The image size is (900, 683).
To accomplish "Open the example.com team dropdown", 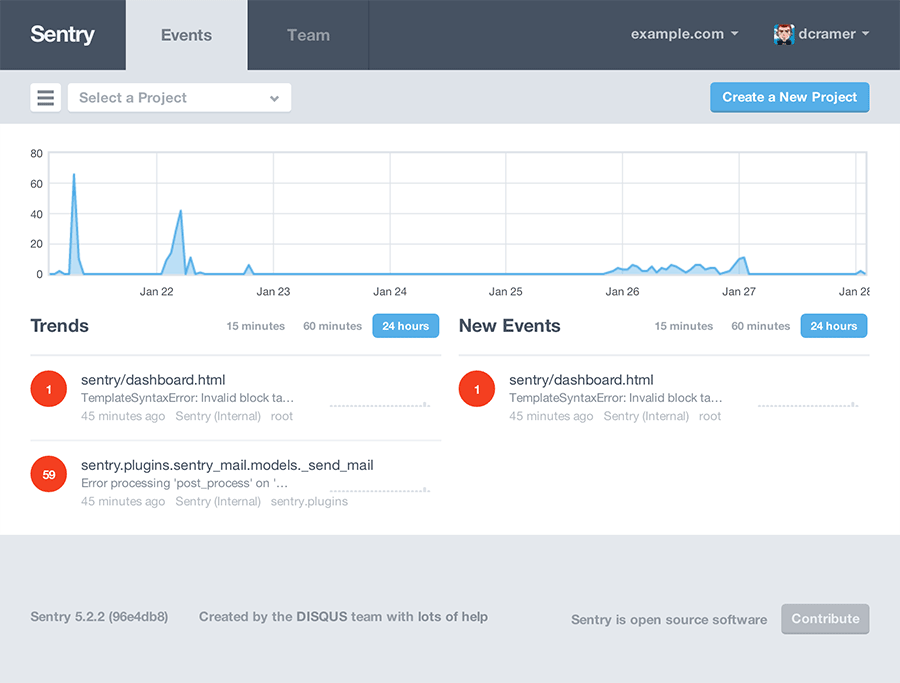I will pyautogui.click(x=684, y=34).
